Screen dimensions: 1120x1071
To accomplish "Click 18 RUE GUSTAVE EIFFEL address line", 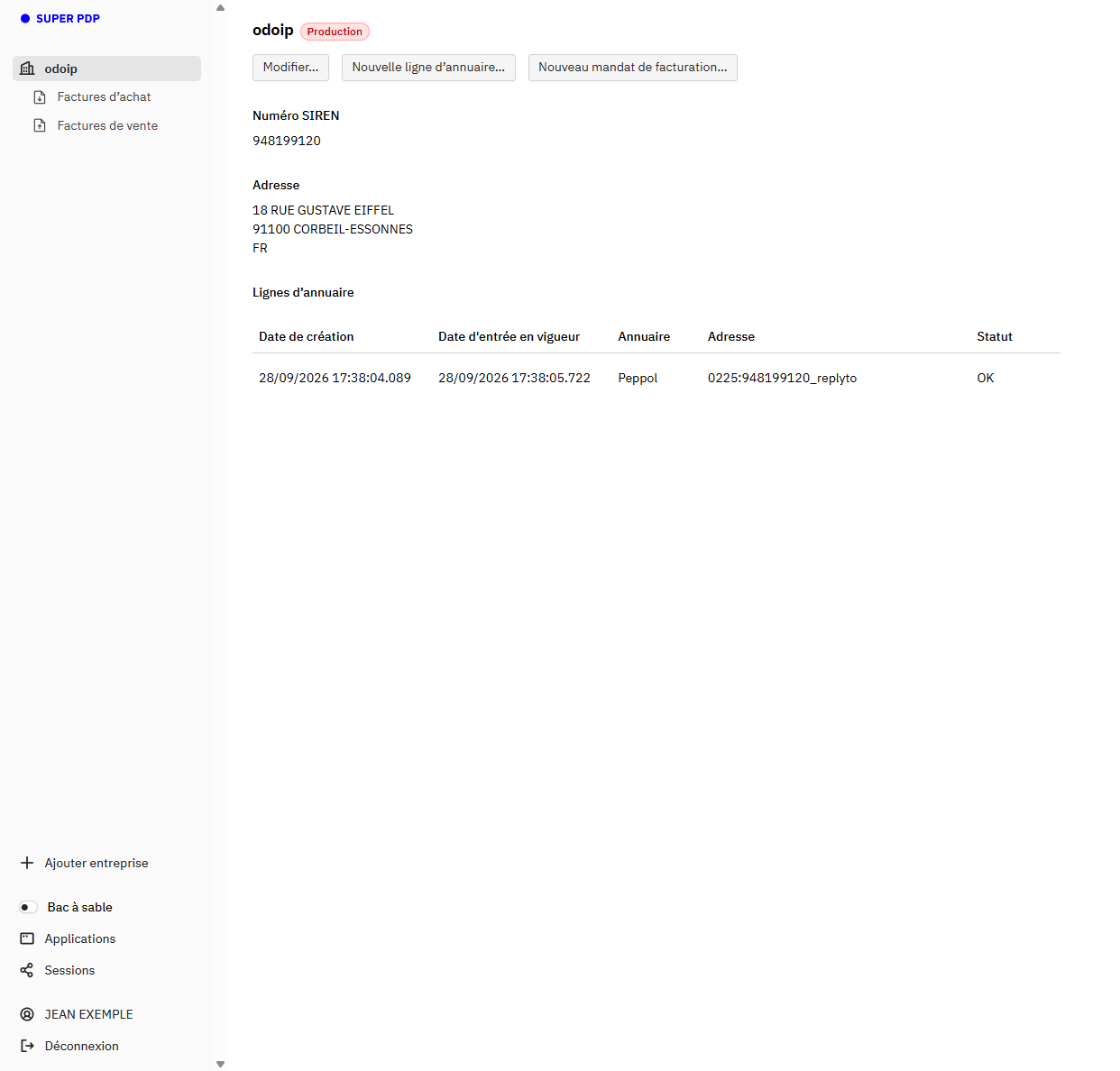I will point(323,210).
